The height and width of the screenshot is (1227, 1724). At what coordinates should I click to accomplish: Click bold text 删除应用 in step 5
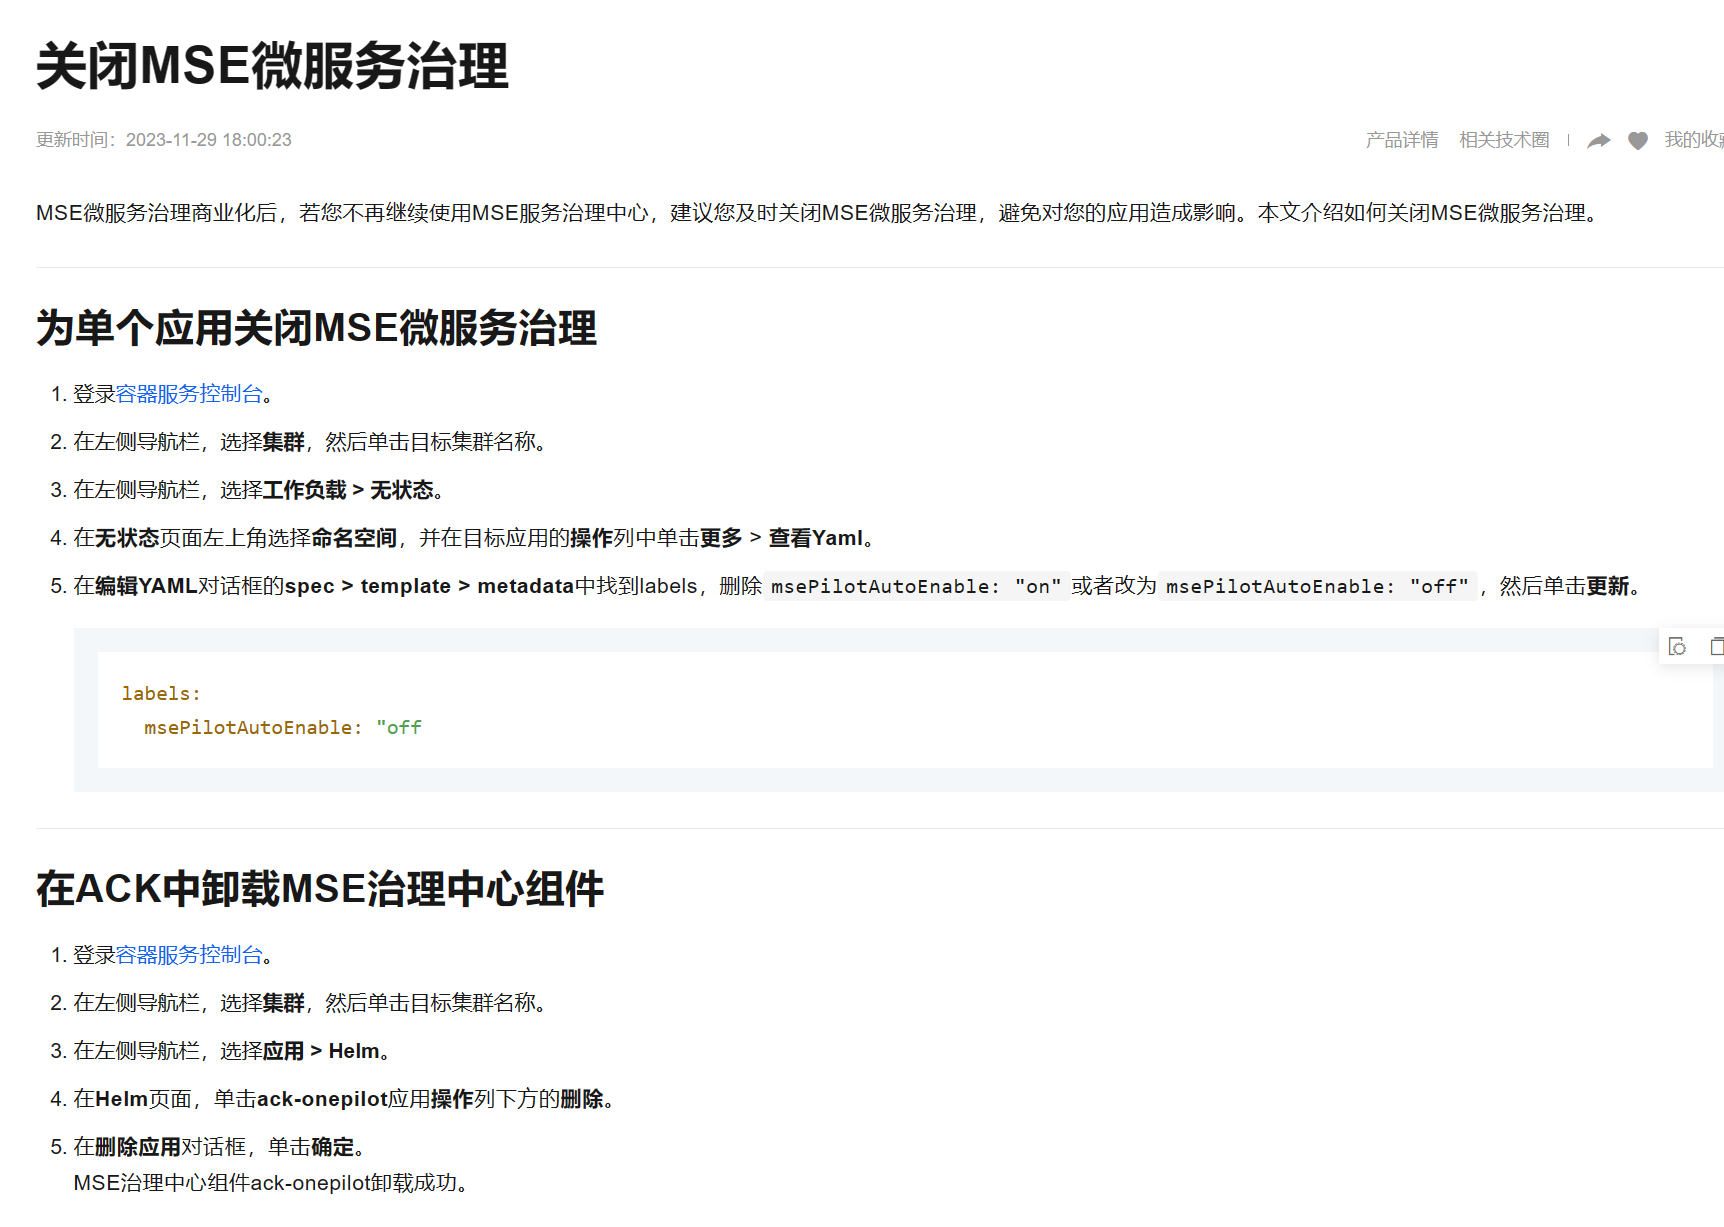click(x=138, y=1147)
